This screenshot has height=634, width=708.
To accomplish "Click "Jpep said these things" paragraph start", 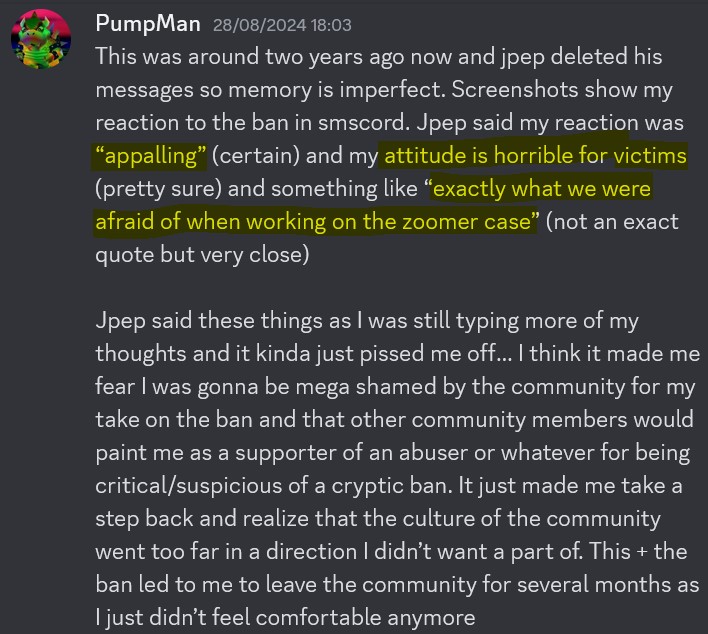I will (x=200, y=321).
